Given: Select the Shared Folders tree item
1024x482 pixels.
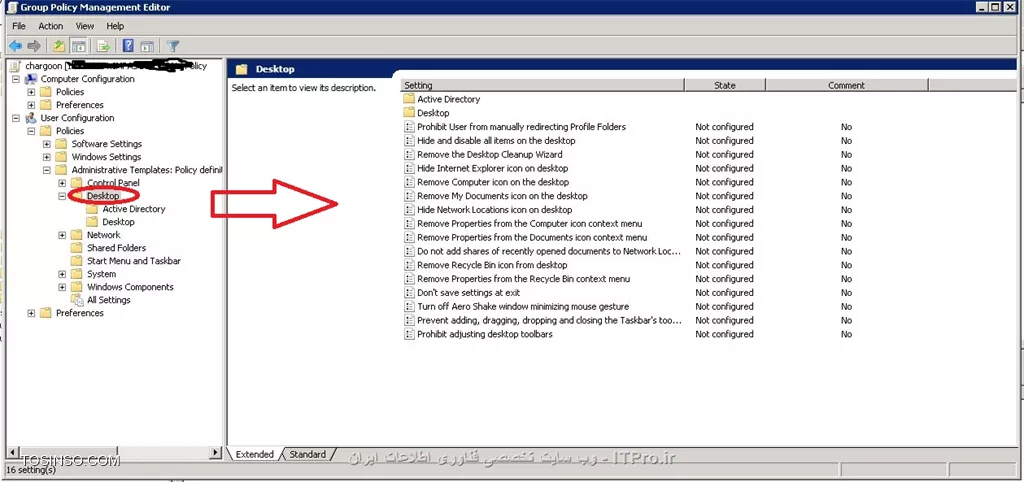Looking at the screenshot, I should (x=116, y=248).
